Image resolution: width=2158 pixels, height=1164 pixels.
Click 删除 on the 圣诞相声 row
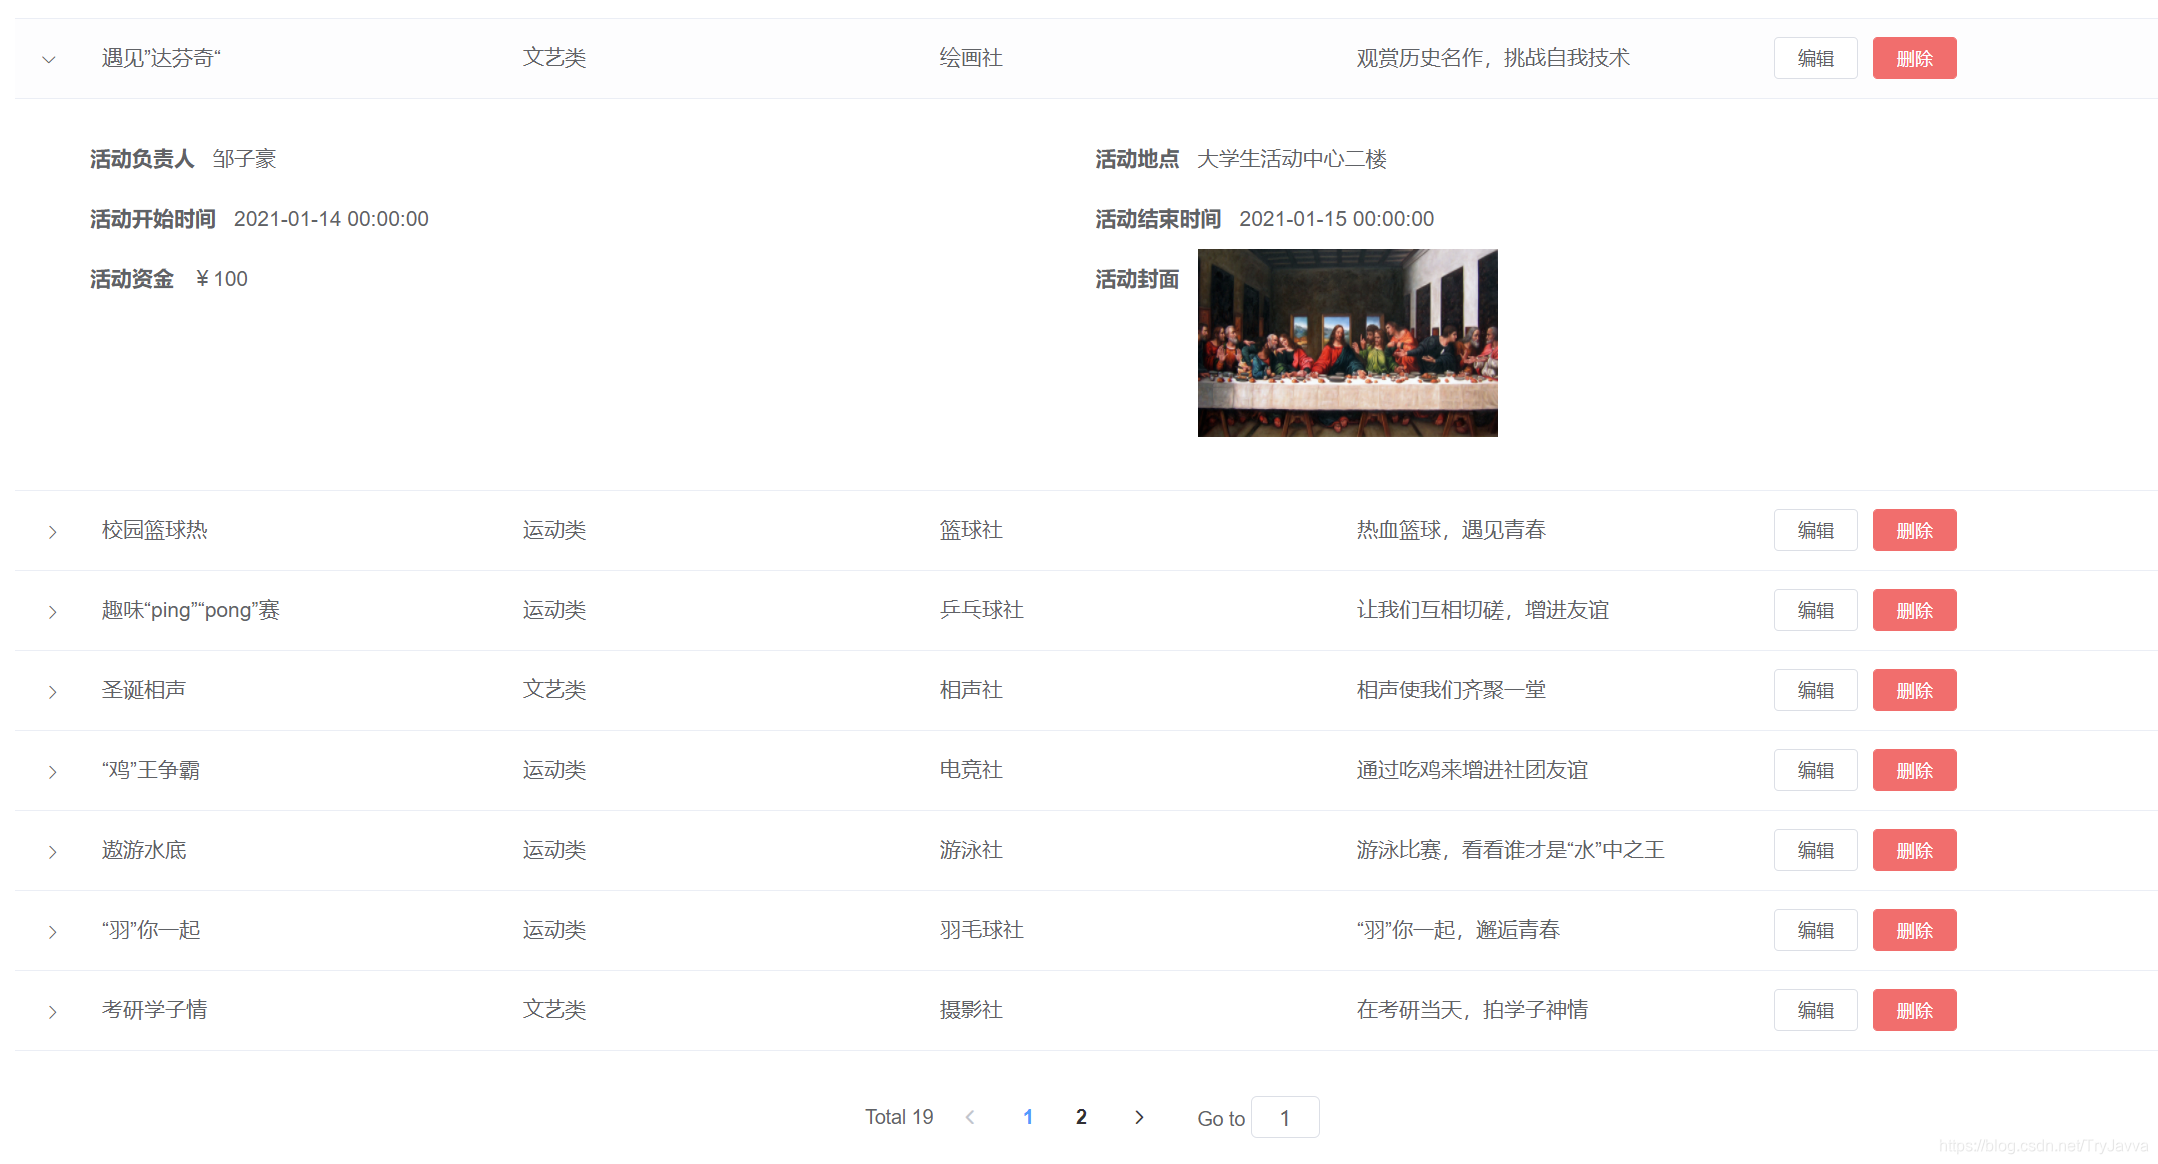[1914, 690]
